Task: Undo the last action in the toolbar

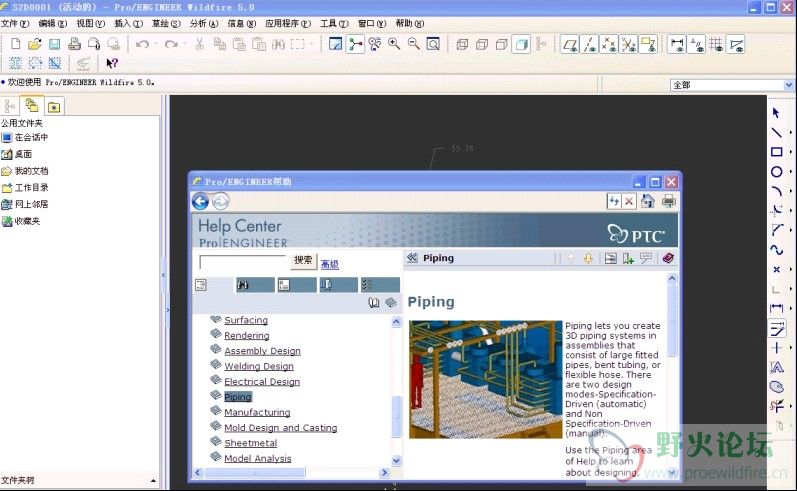Action: 142,44
